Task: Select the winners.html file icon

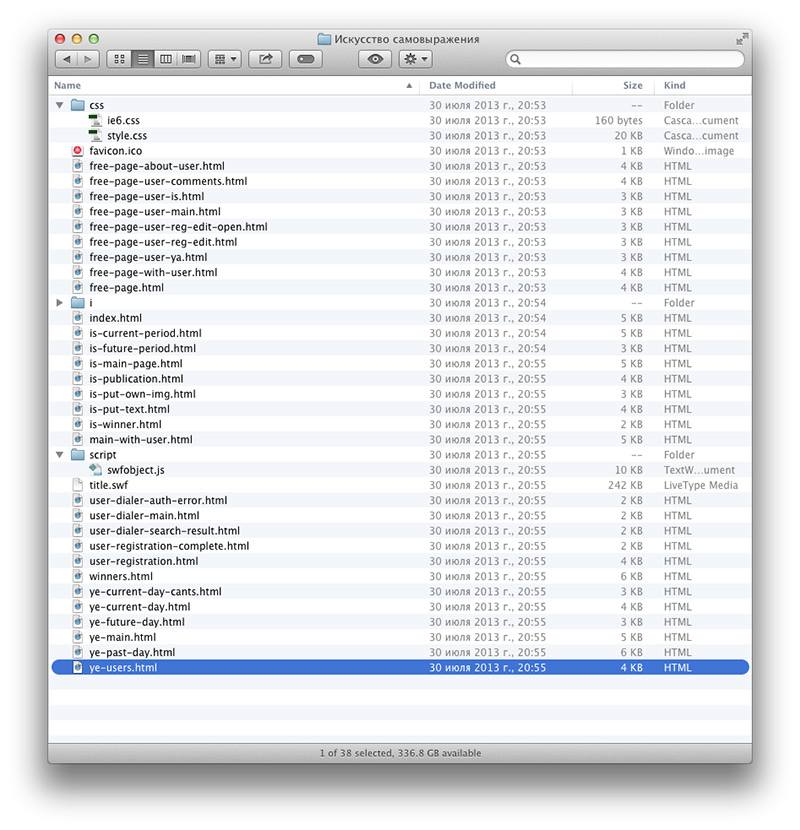Action: click(x=78, y=576)
